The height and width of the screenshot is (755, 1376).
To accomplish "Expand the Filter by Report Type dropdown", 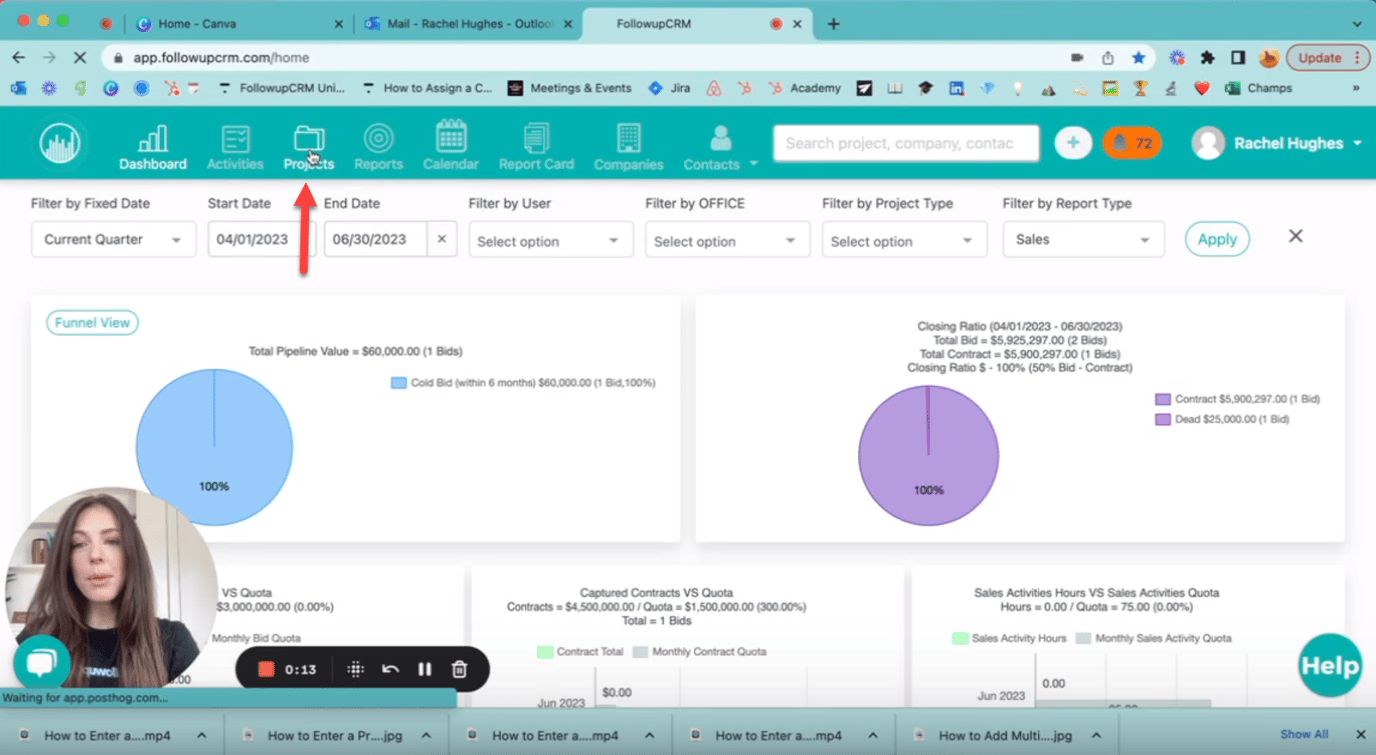I will (x=1083, y=240).
